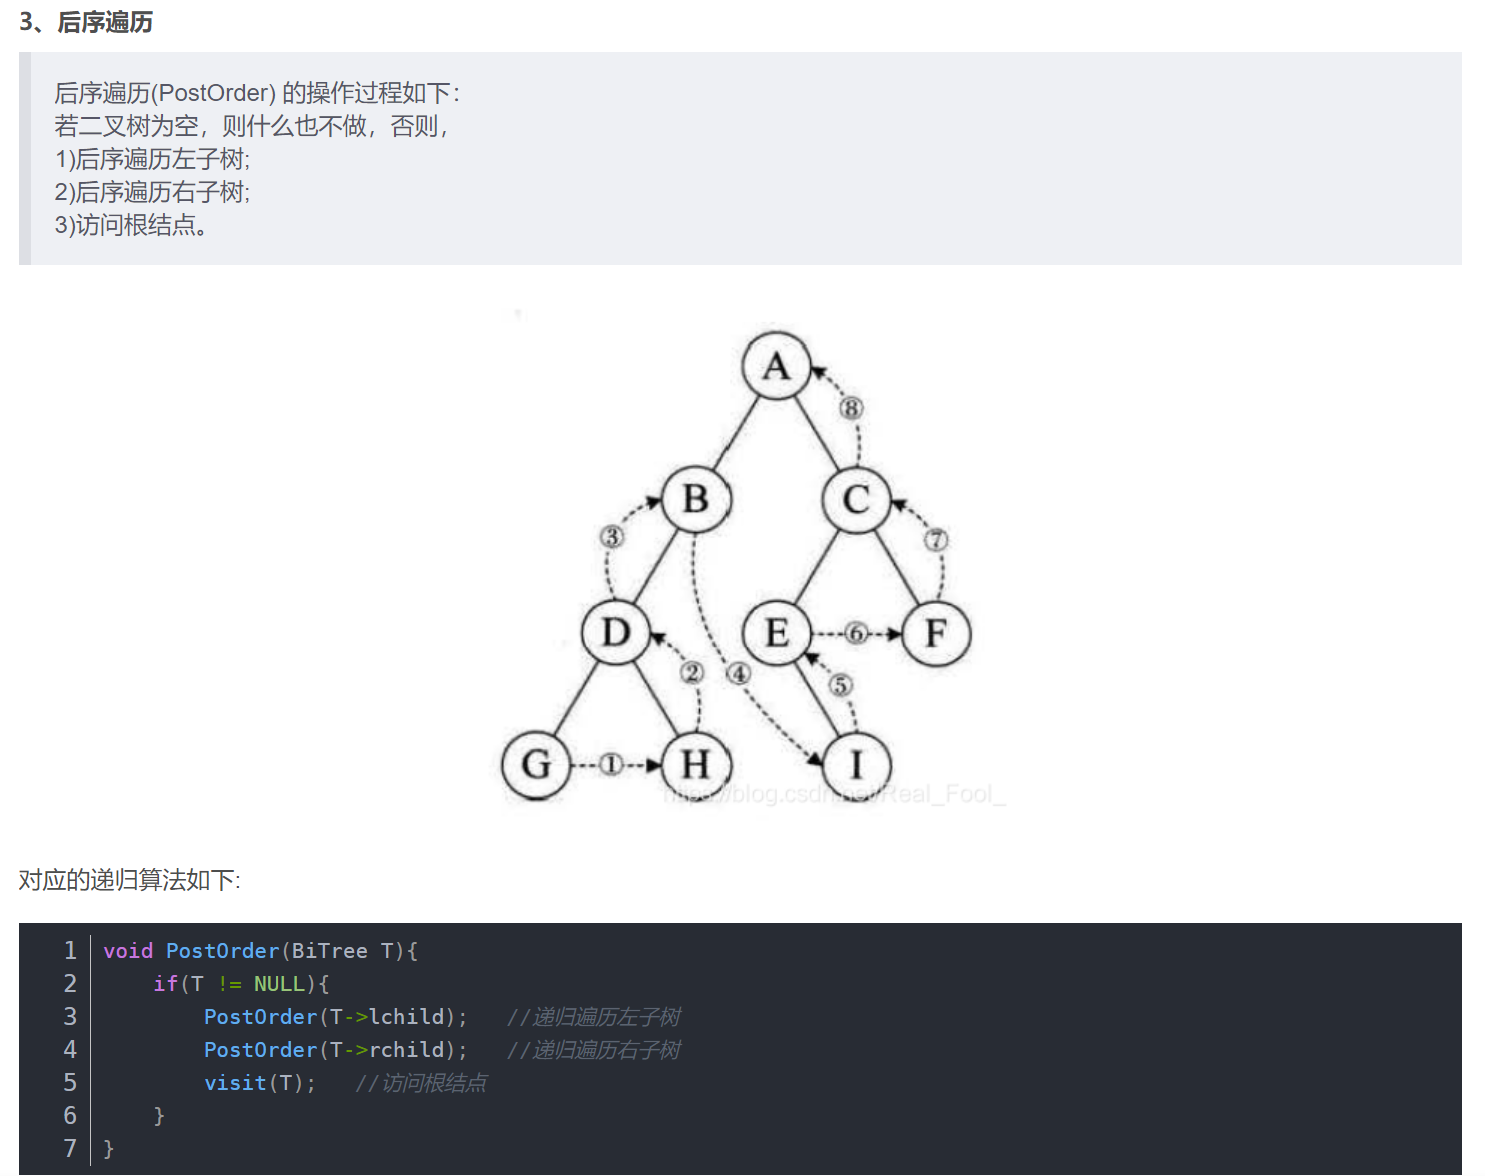
Task: Click node E in the tree diagram
Action: tap(776, 632)
